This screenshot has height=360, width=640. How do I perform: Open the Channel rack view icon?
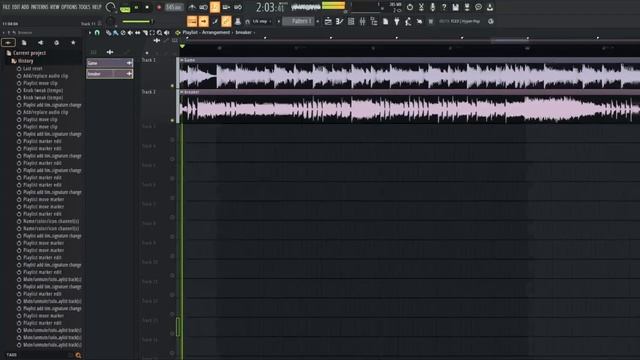tap(351, 21)
